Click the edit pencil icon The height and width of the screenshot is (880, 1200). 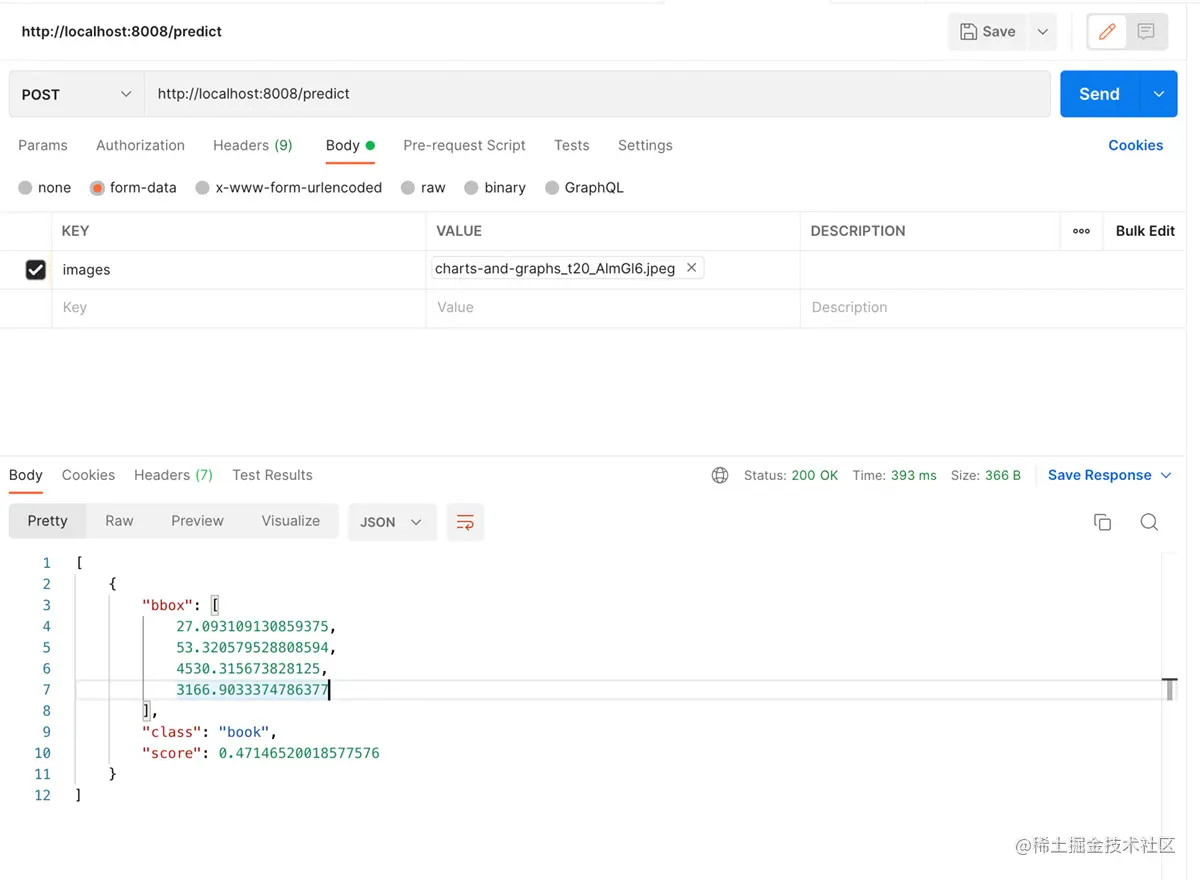point(1107,32)
